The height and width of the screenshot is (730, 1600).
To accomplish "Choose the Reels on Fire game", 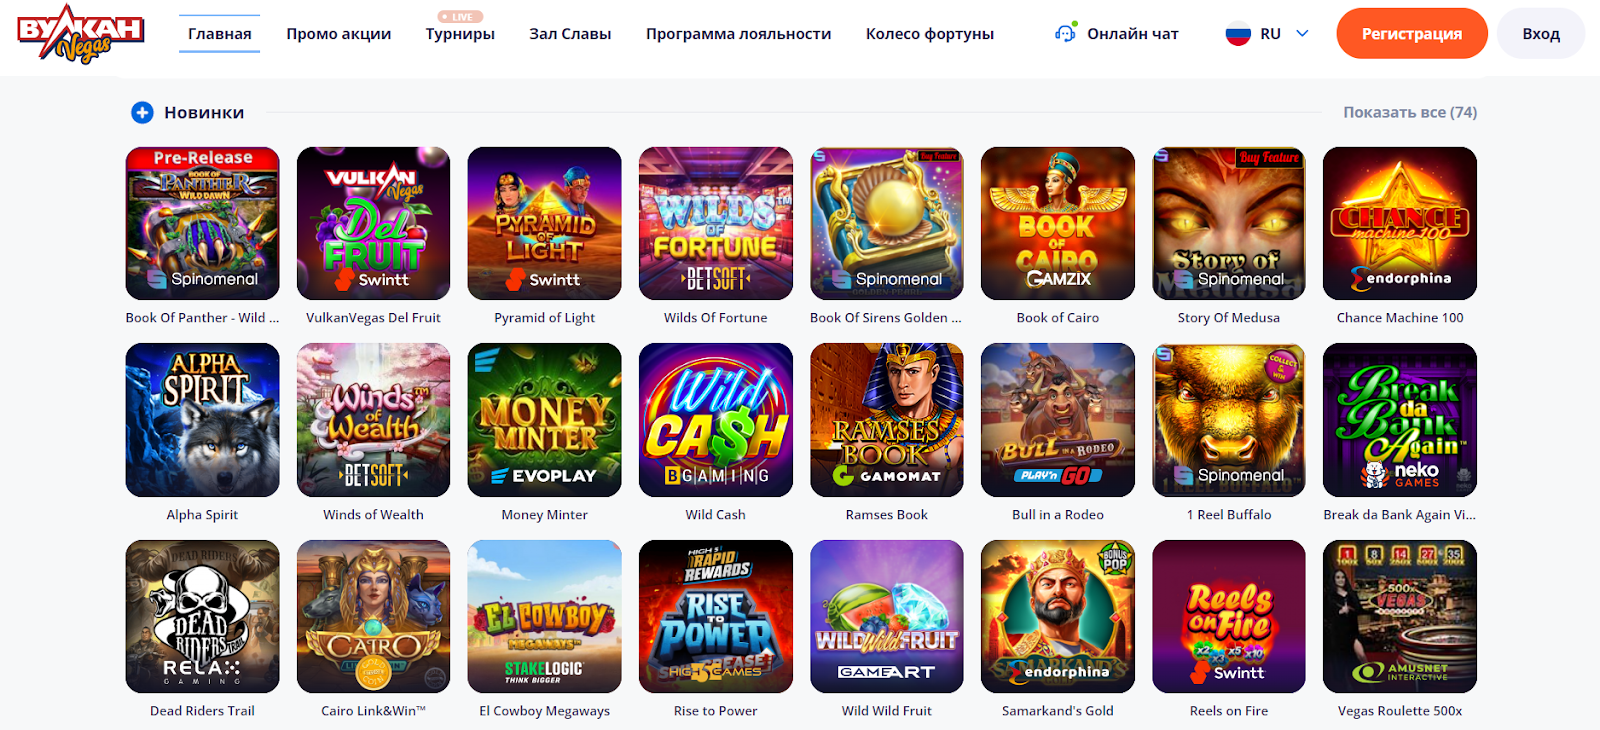I will tap(1229, 617).
